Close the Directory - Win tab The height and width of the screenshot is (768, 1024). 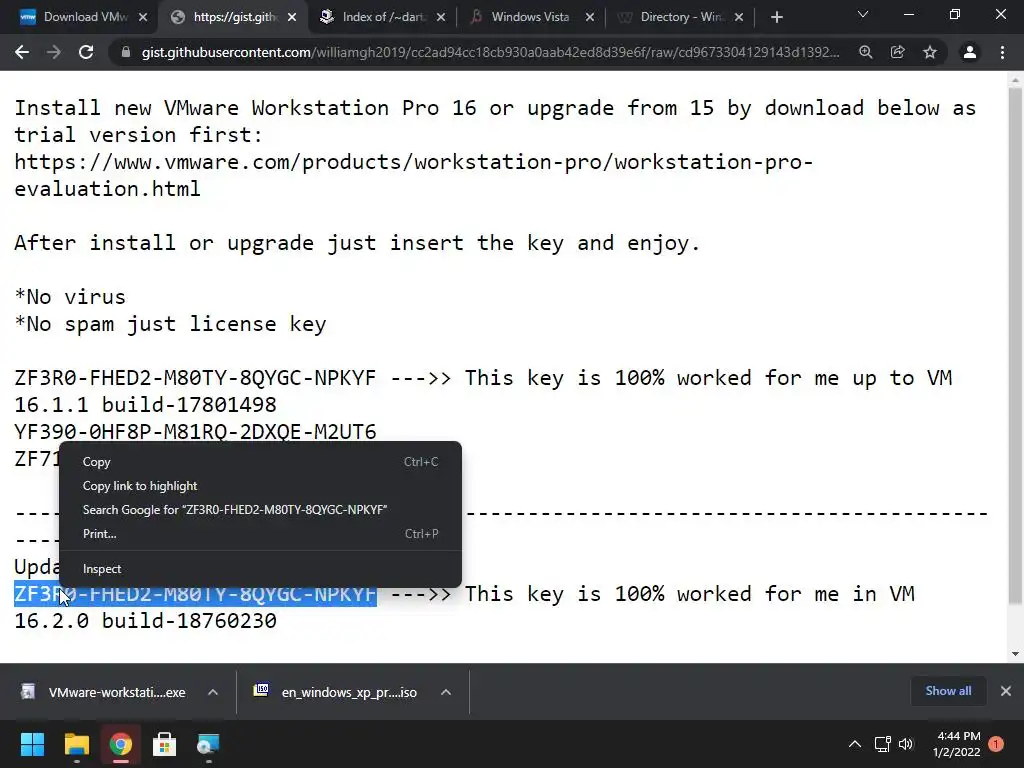tap(739, 18)
